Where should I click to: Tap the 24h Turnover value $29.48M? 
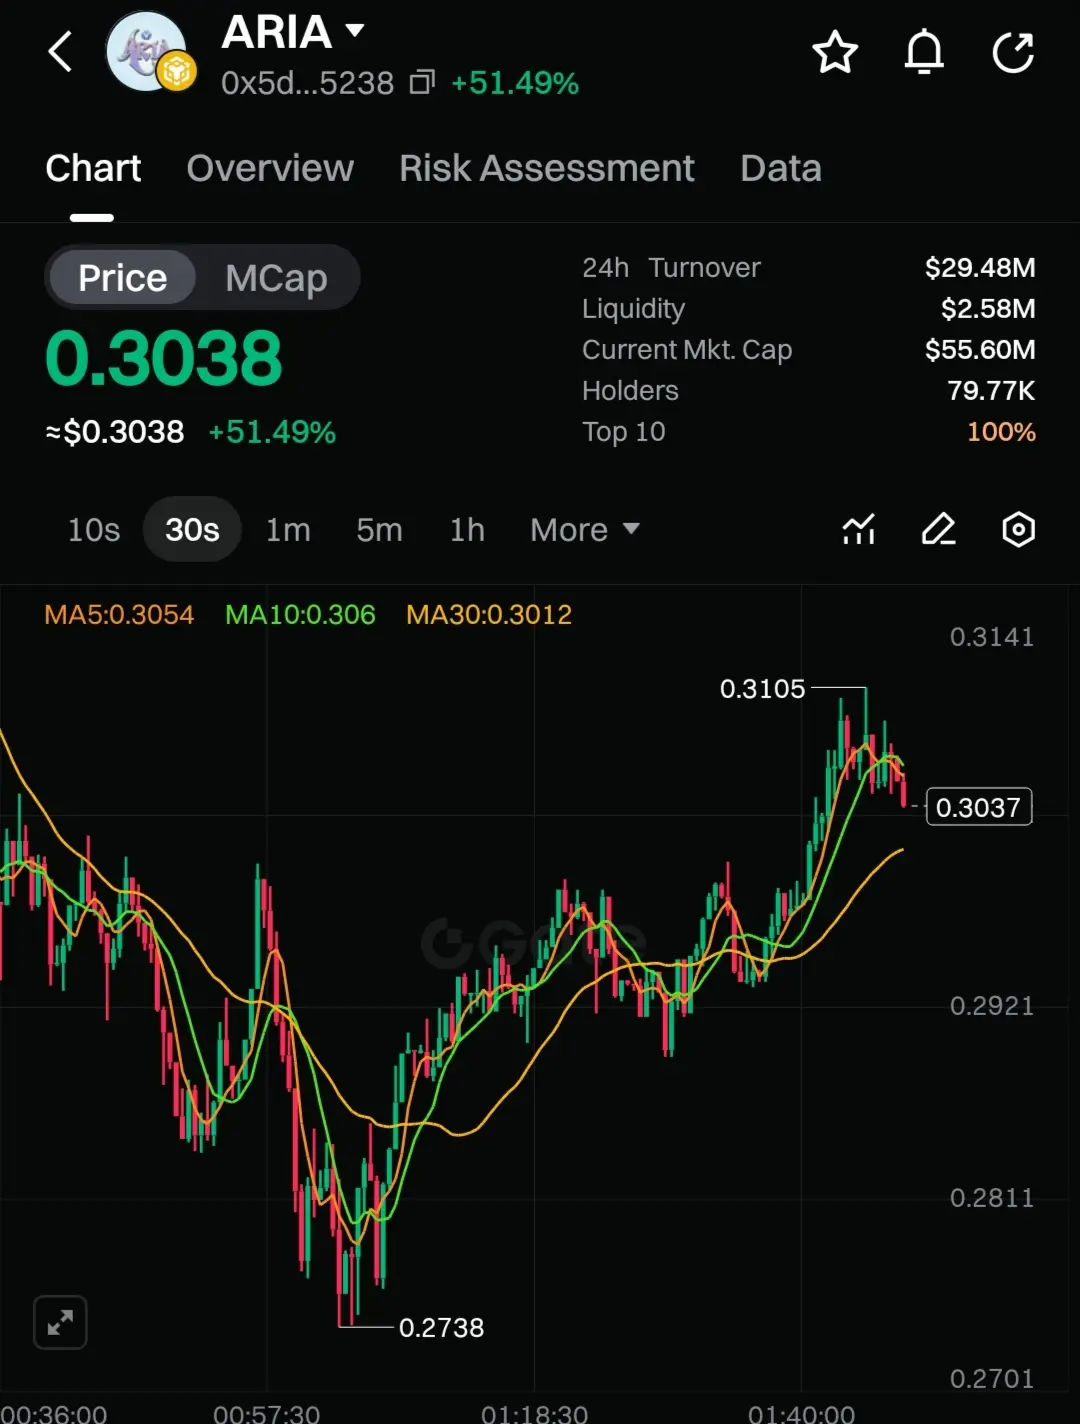click(980, 267)
